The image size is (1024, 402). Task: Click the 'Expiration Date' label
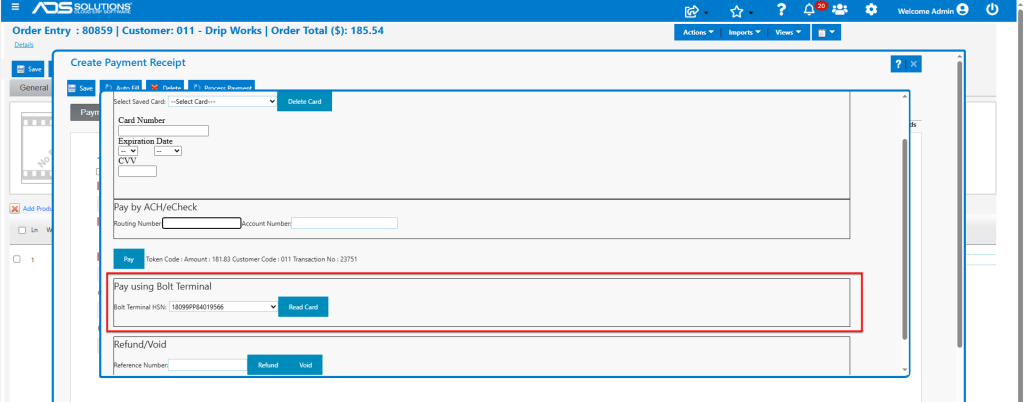145,141
